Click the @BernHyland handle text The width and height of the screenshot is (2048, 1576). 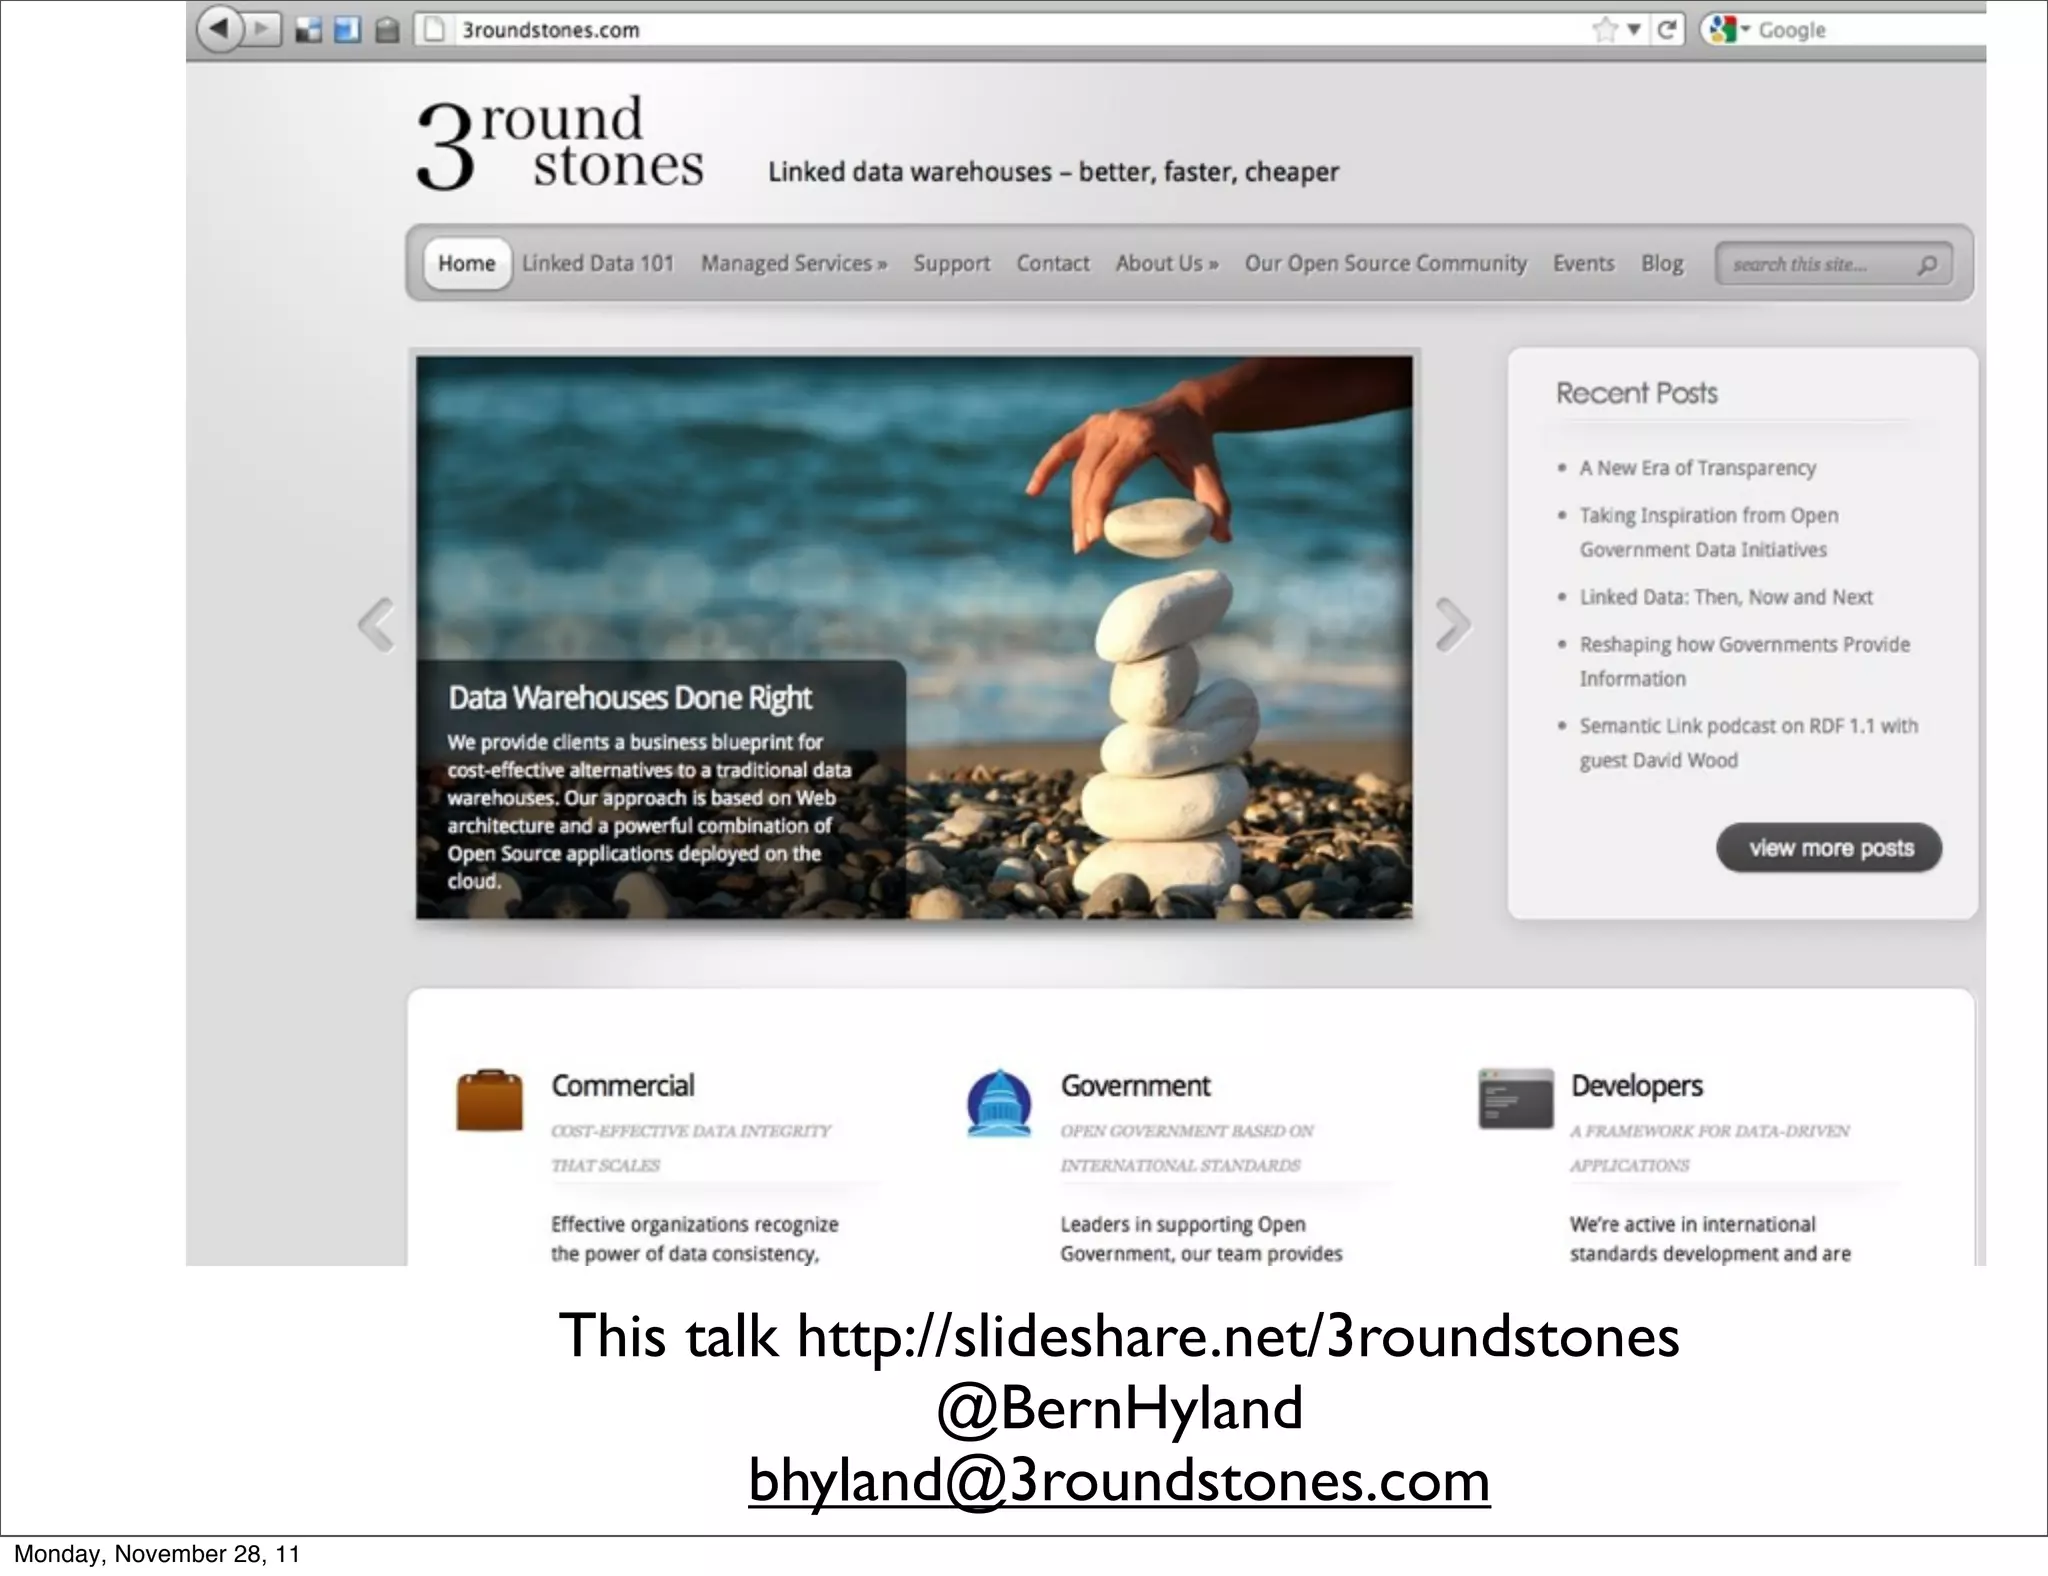point(1119,1408)
